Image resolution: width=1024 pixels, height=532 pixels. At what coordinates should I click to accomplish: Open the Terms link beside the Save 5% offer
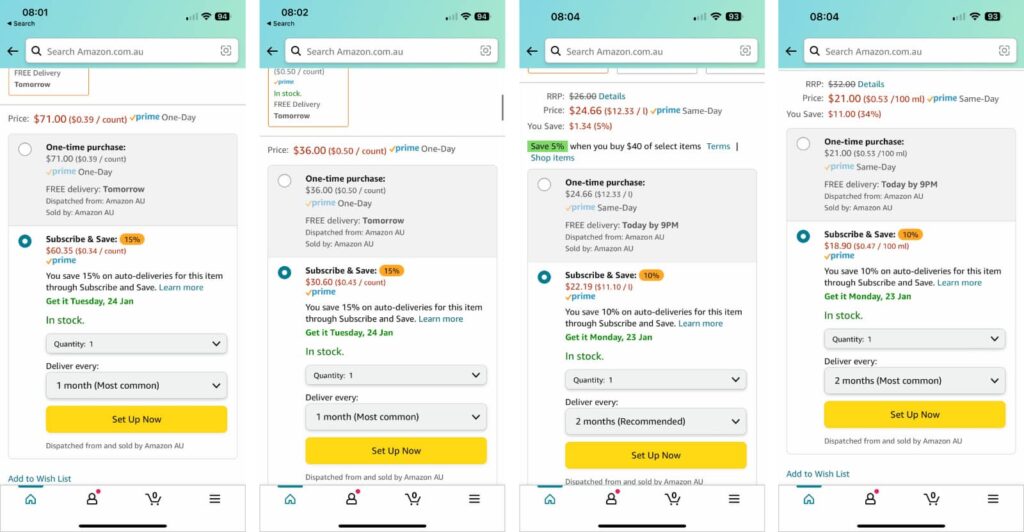click(718, 147)
